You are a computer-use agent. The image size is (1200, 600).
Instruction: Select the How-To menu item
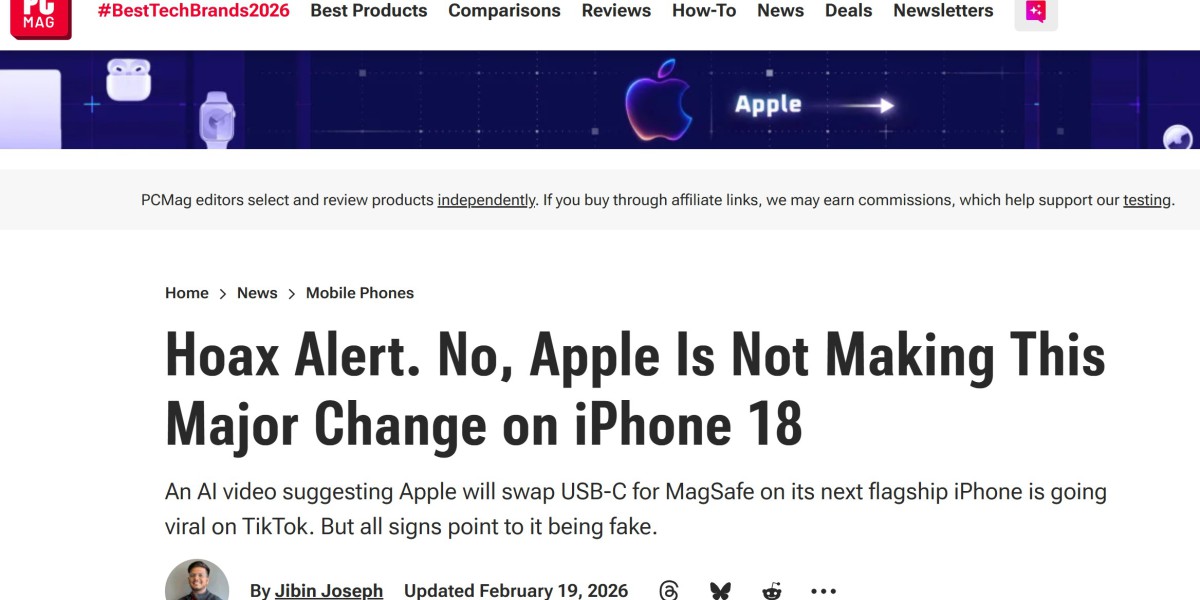click(x=703, y=11)
